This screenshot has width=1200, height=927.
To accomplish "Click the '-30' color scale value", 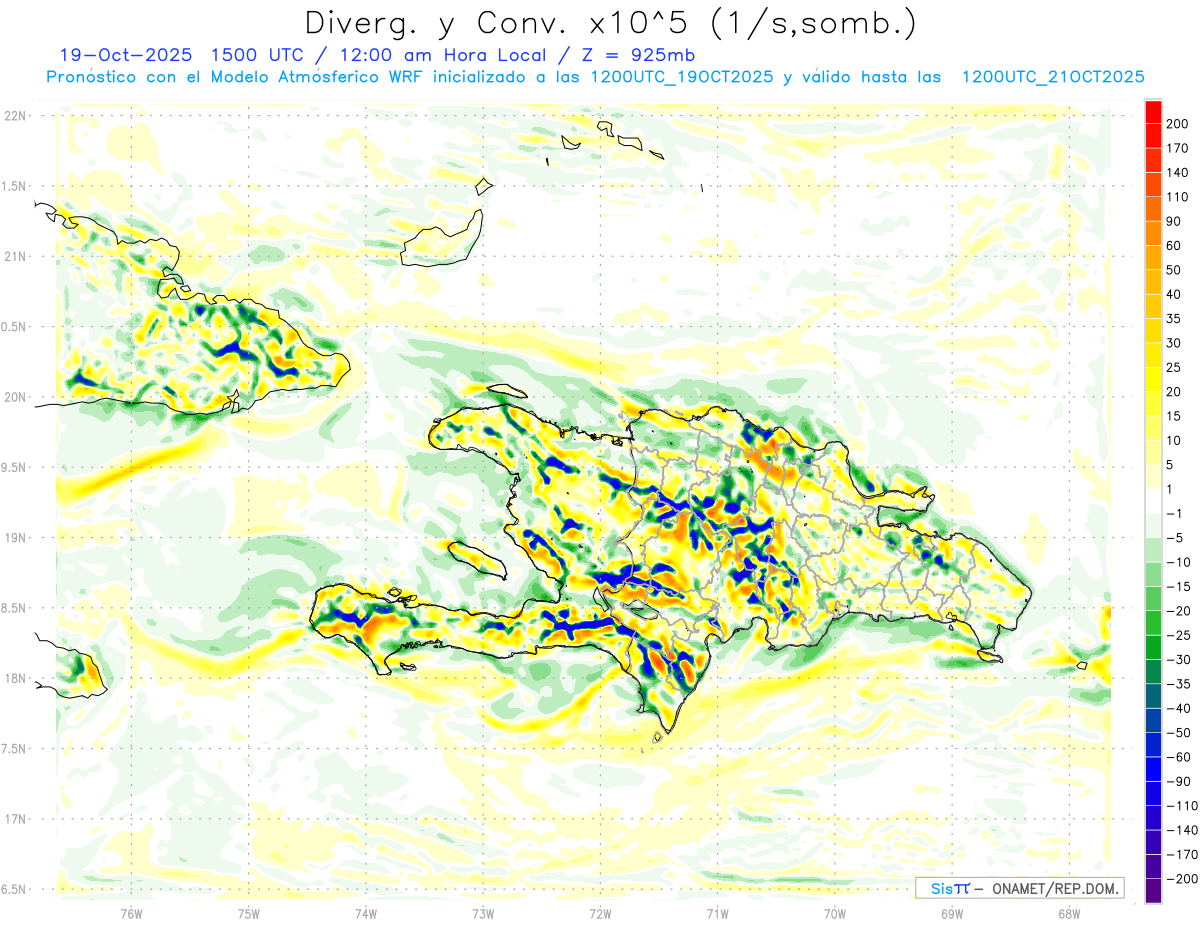I will [1179, 659].
